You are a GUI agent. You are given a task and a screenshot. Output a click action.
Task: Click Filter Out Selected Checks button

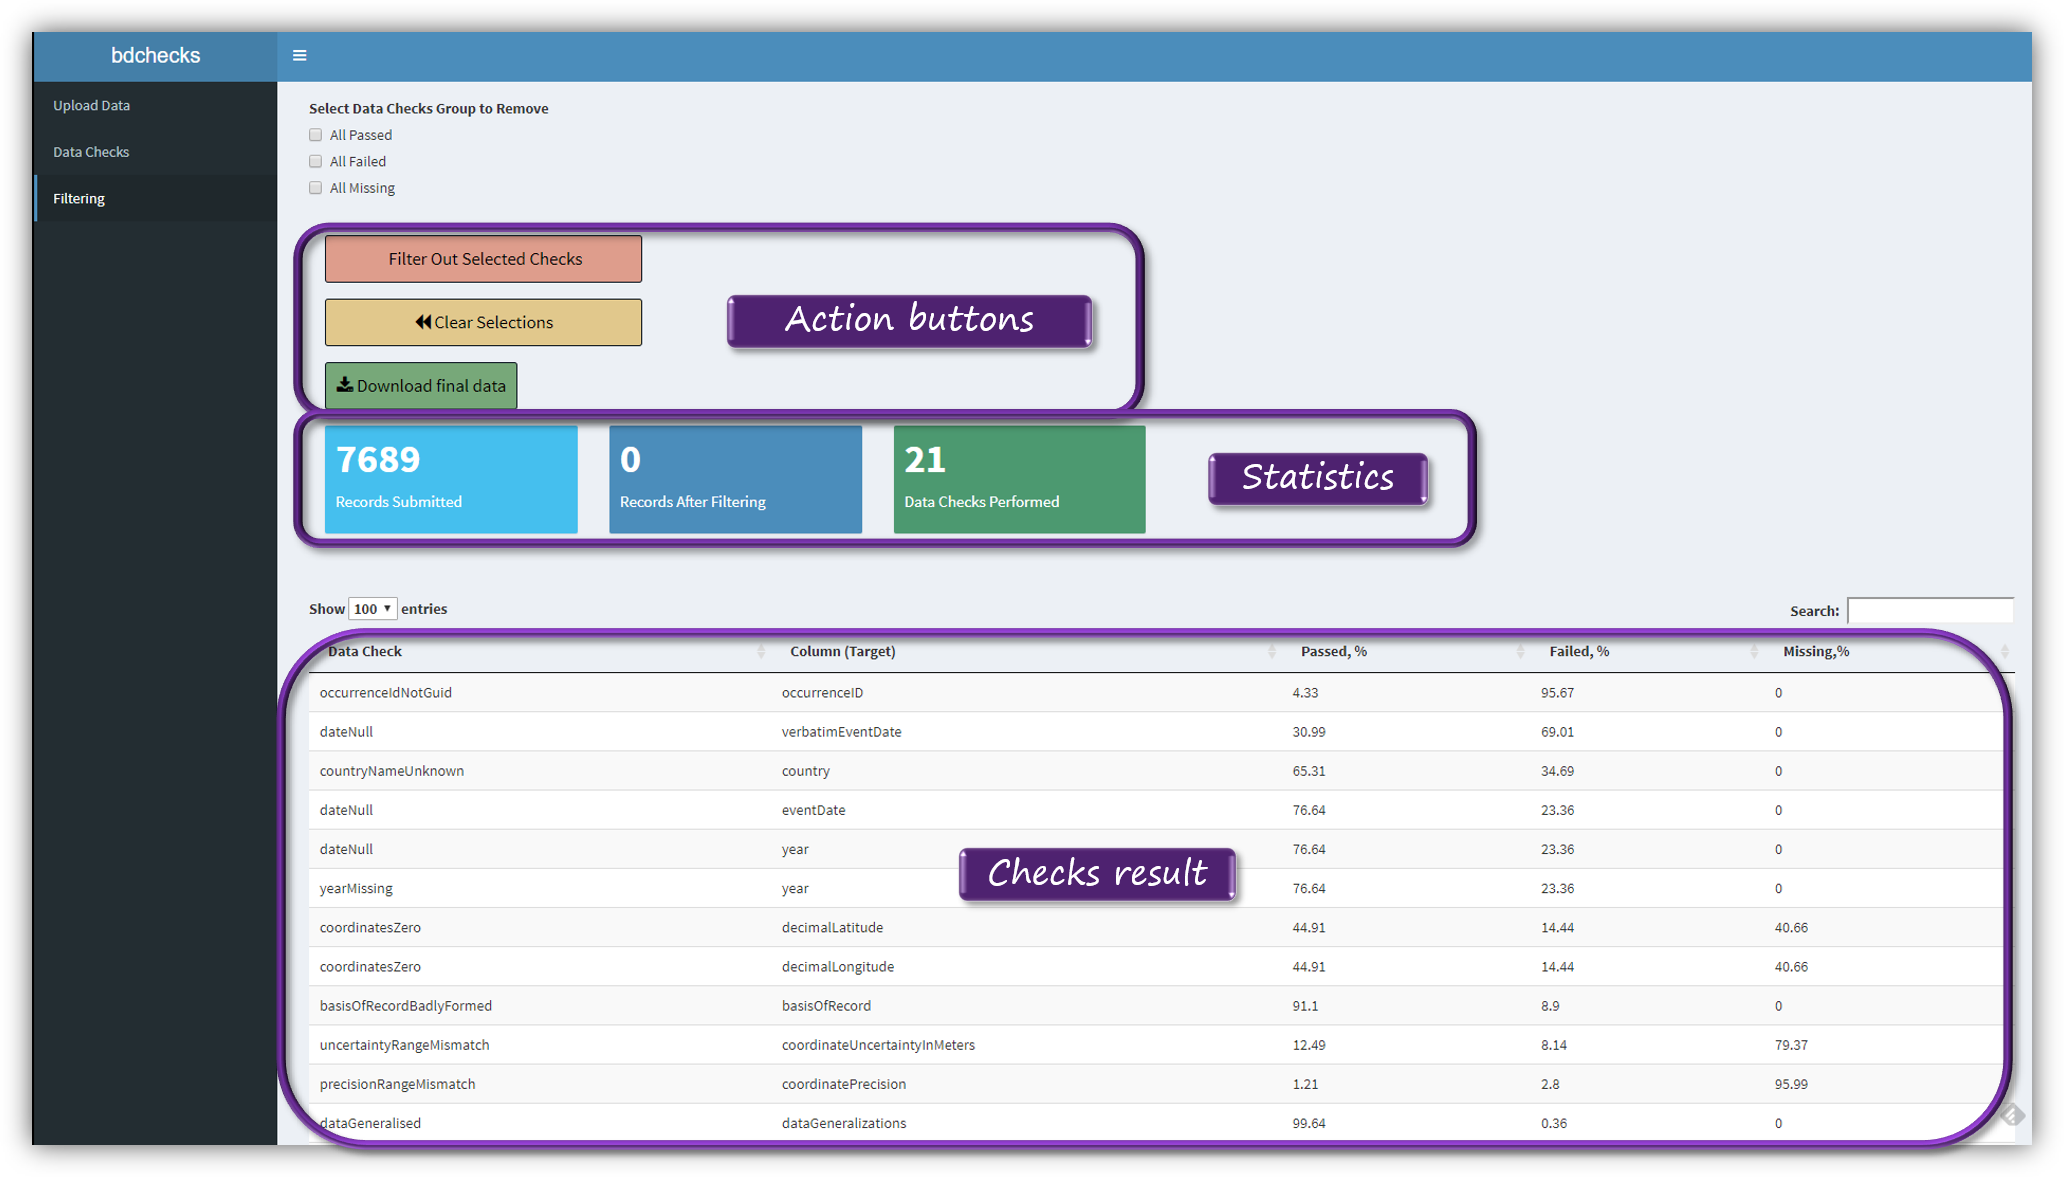483,259
